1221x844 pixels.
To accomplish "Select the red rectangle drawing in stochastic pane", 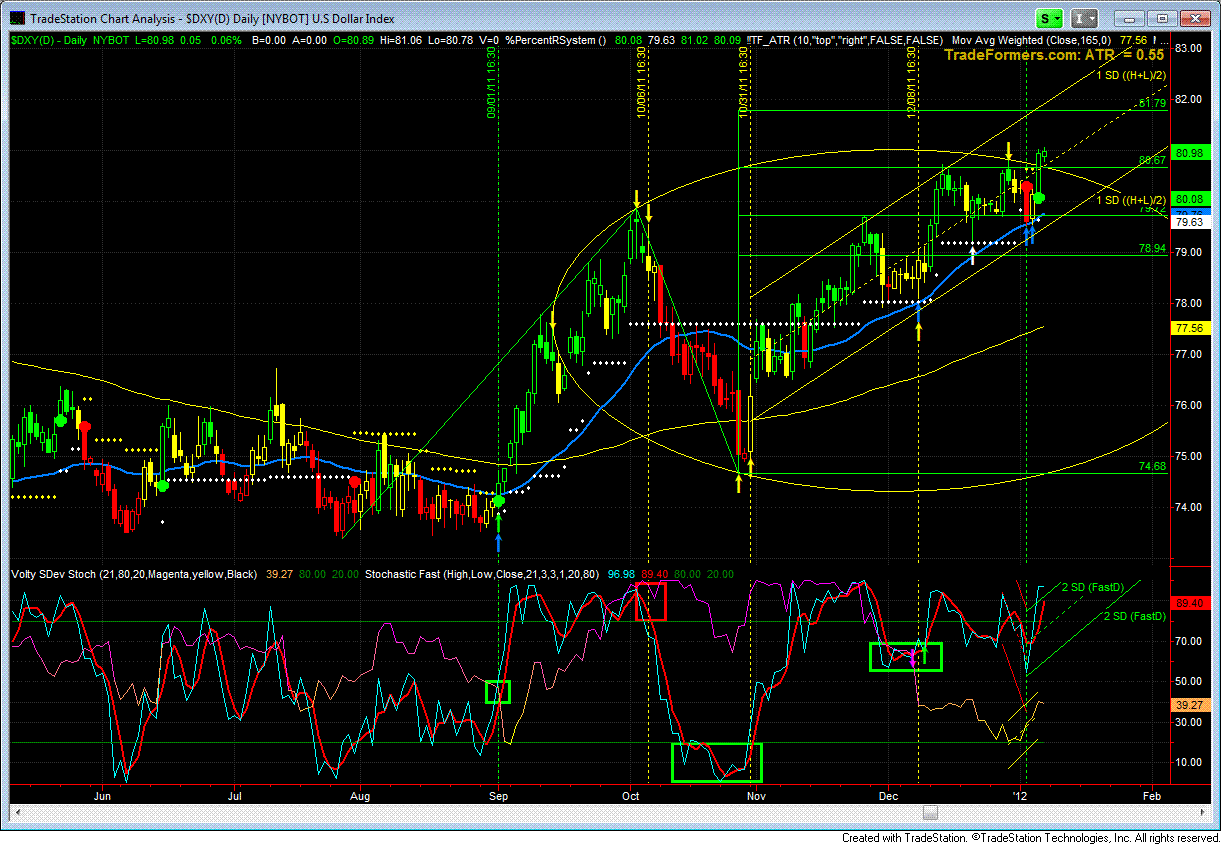I will pos(651,602).
